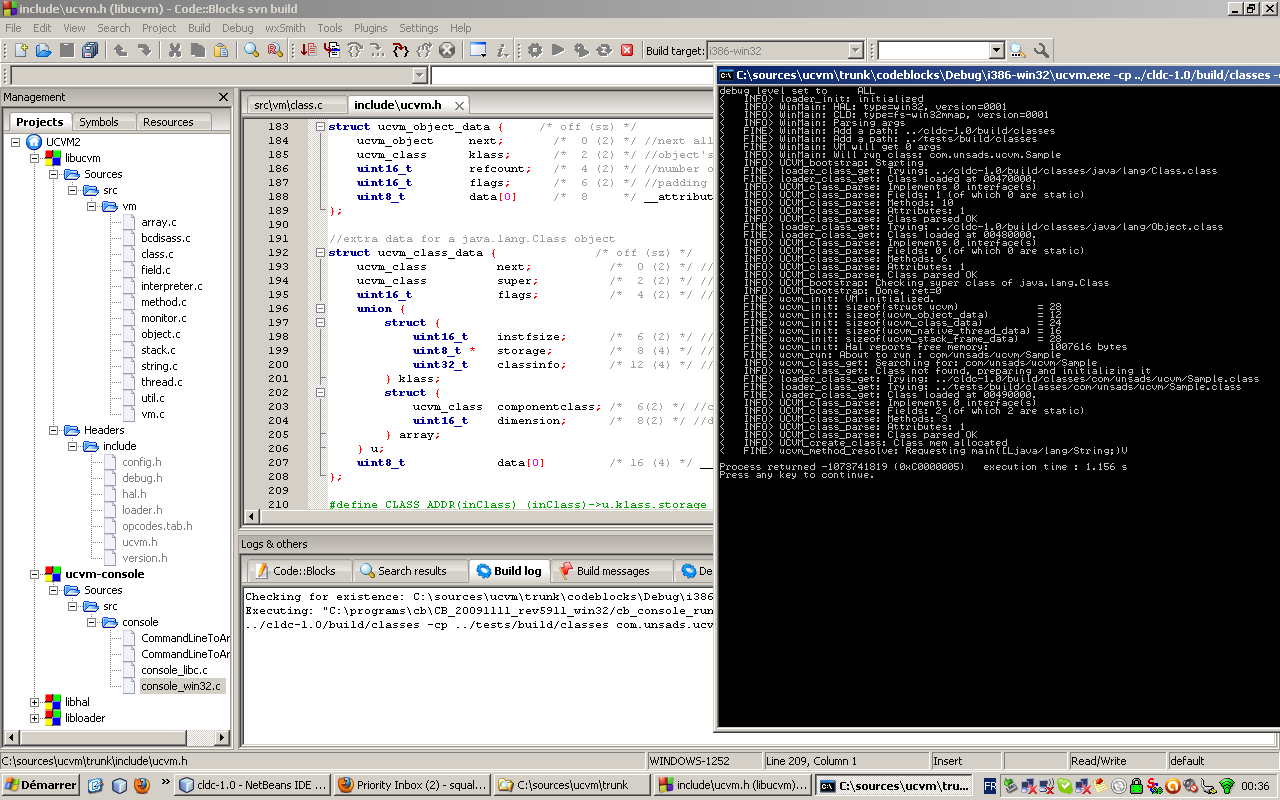Image resolution: width=1280 pixels, height=800 pixels.
Task: Expand the libloader project node
Action: [x=35, y=718]
